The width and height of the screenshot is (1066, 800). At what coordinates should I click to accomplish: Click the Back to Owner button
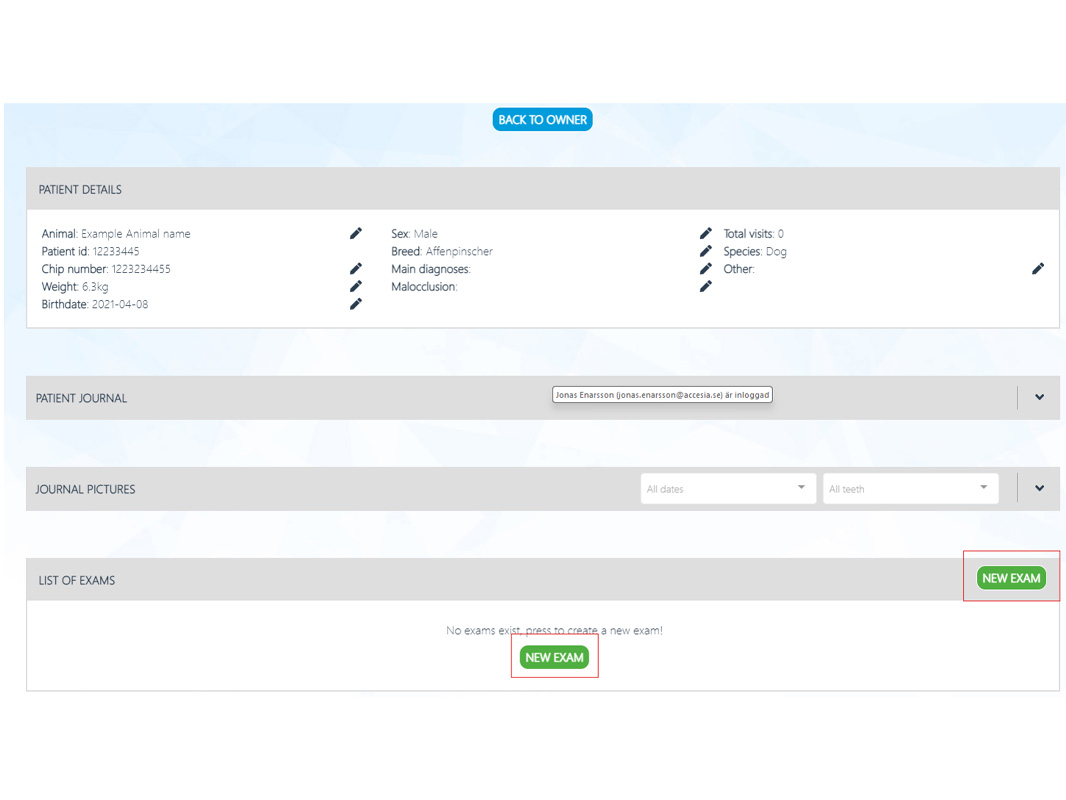pyautogui.click(x=542, y=120)
